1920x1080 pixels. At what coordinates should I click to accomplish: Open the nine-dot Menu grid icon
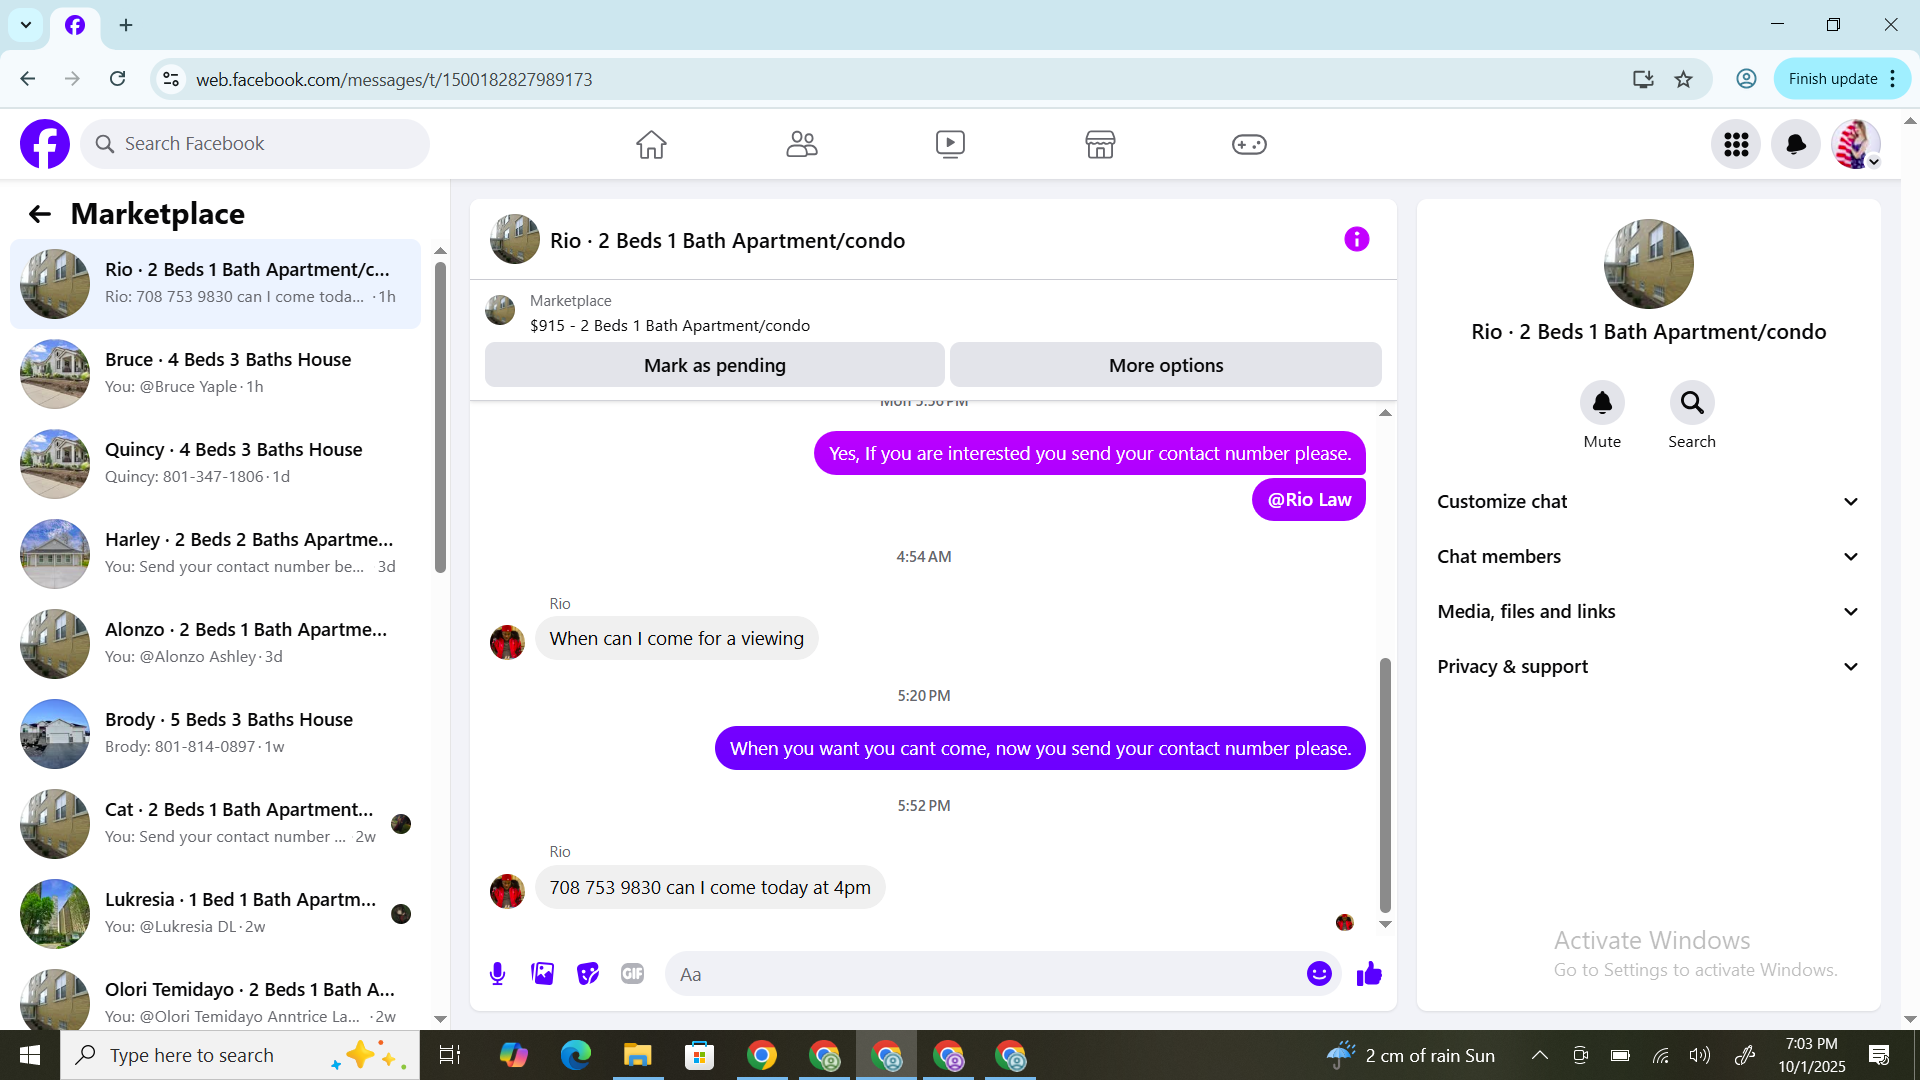click(x=1736, y=144)
